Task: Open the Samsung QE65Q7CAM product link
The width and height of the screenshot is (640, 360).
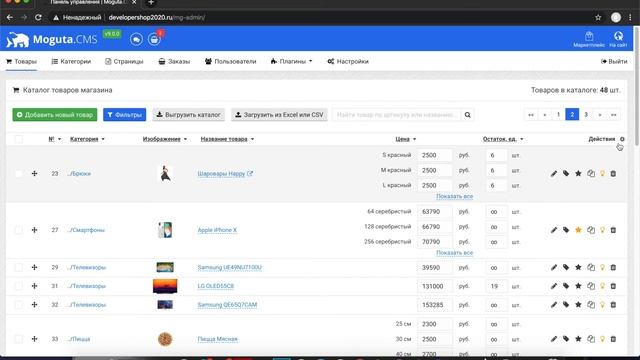Action: (227, 305)
